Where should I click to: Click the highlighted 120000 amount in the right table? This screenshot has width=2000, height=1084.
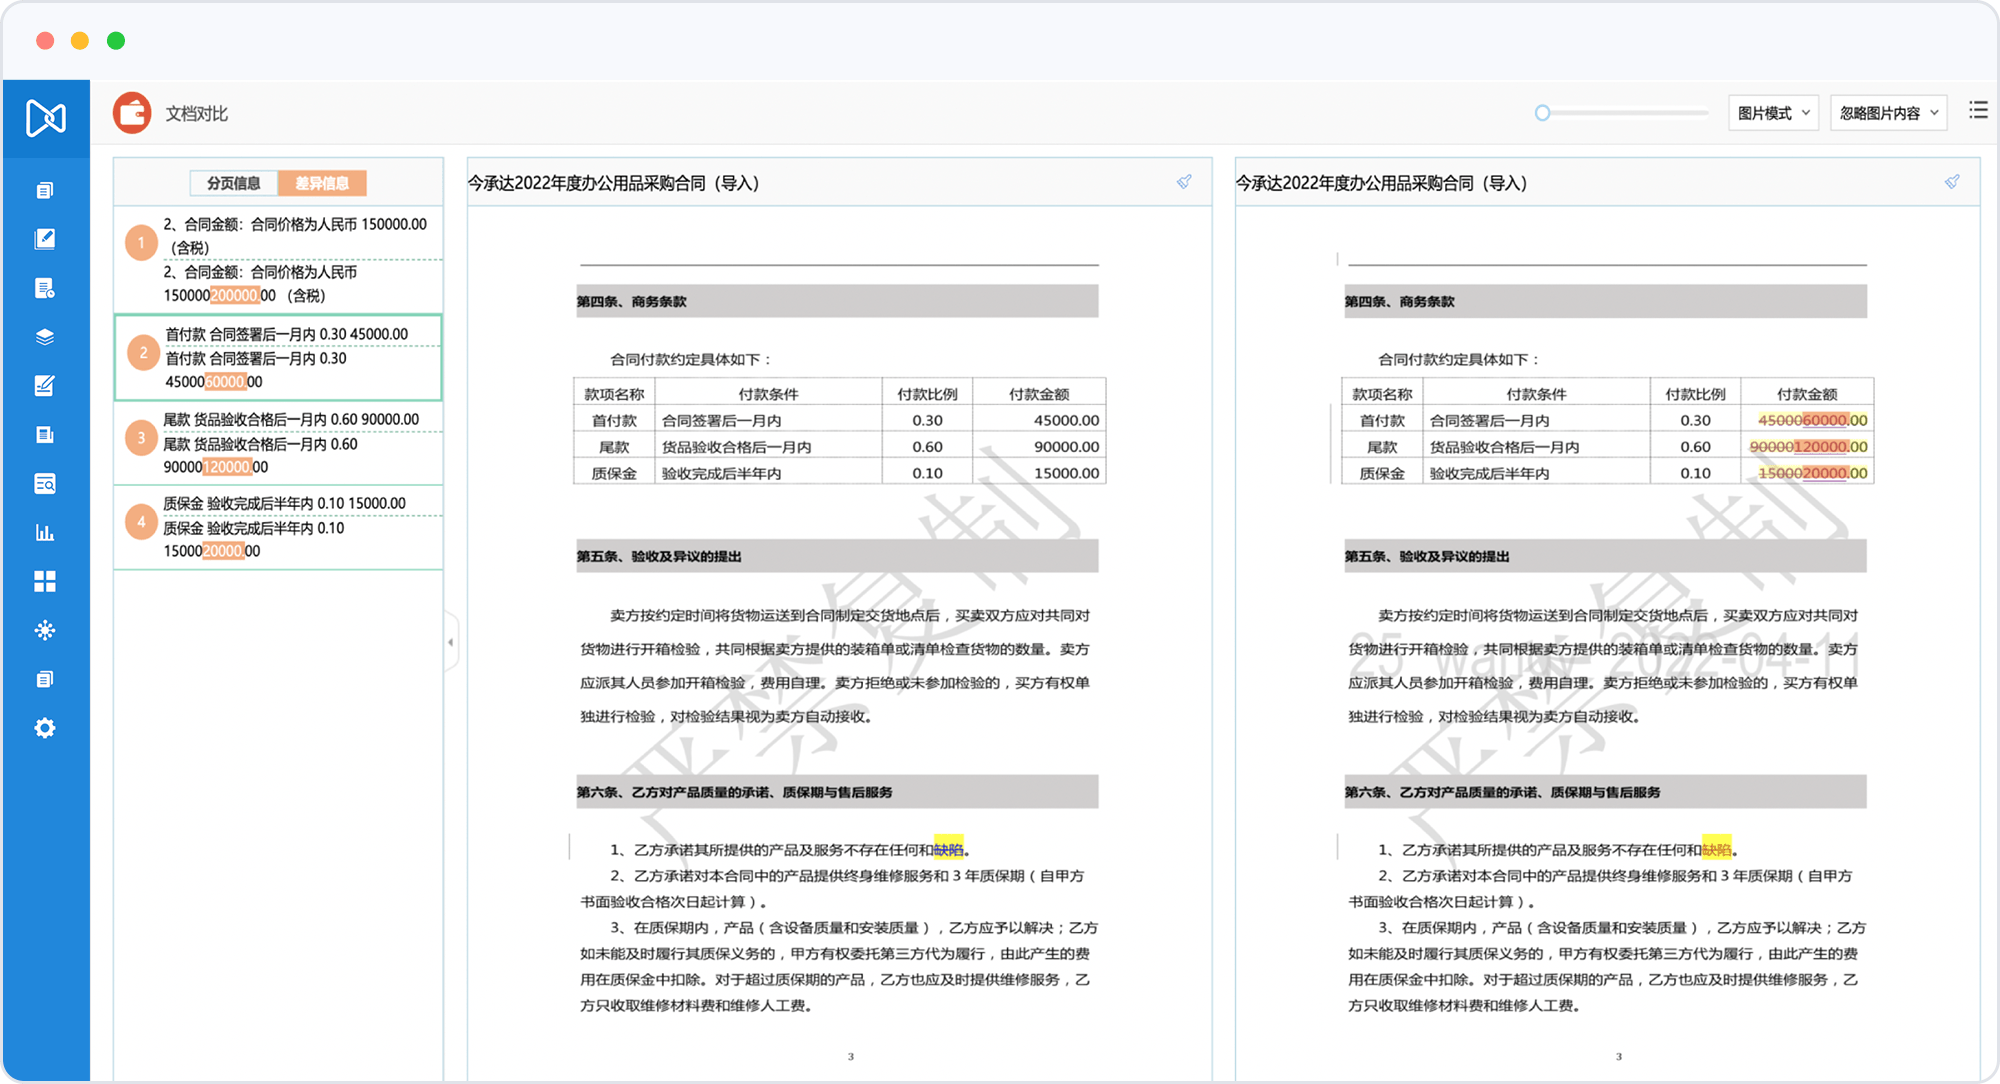click(x=1820, y=447)
